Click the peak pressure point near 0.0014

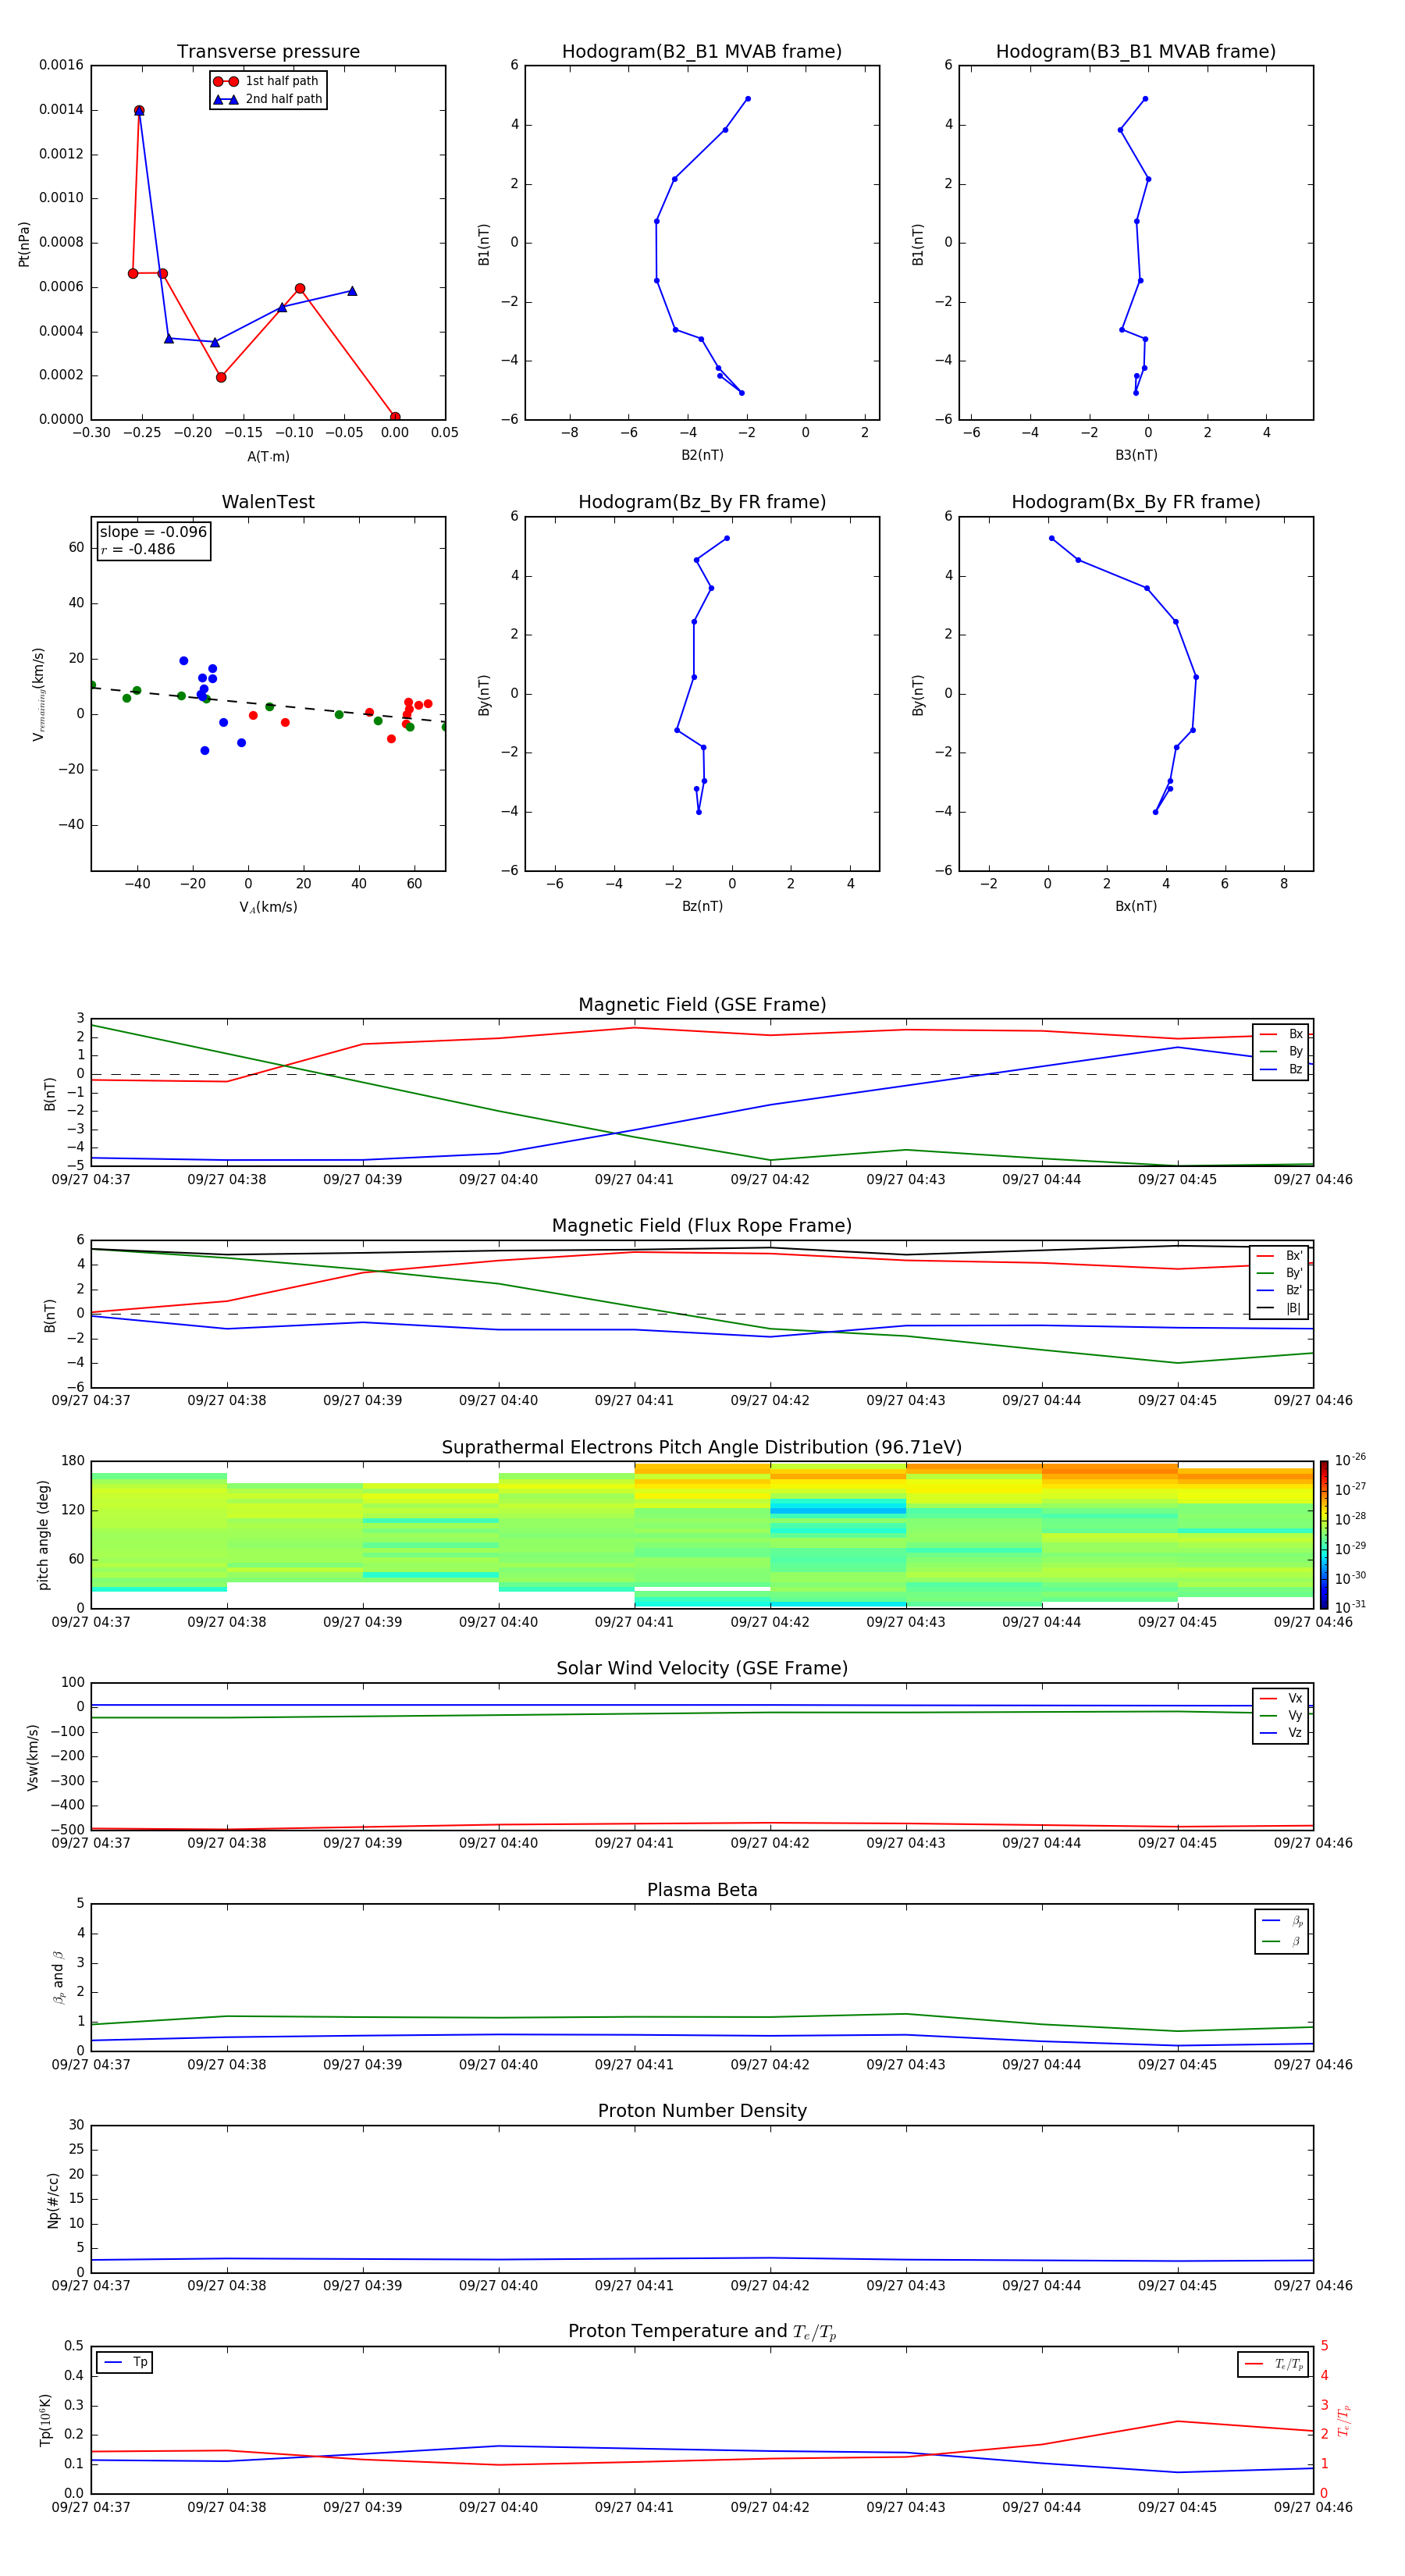[x=139, y=110]
